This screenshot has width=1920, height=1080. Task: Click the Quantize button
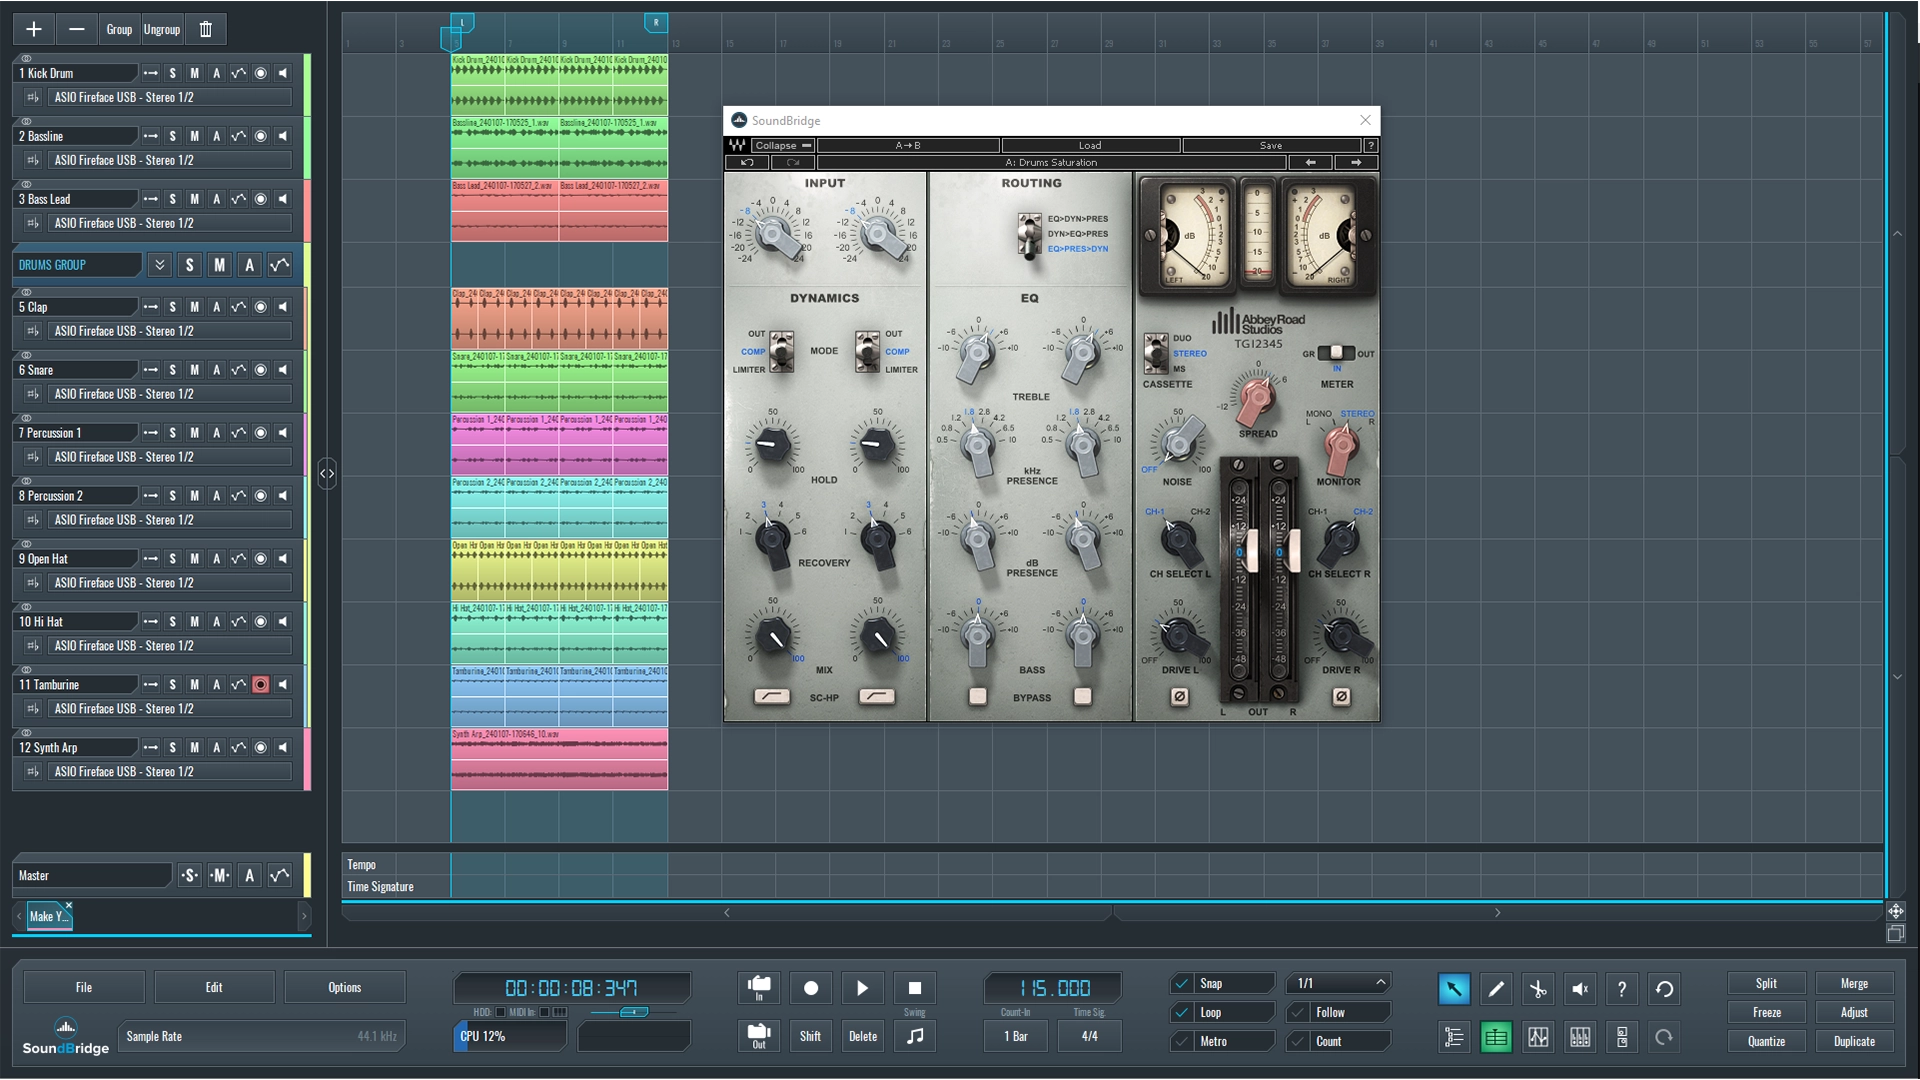click(1766, 1042)
